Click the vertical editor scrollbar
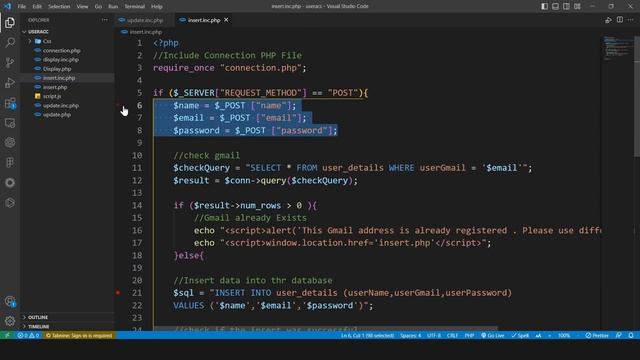 637,96
